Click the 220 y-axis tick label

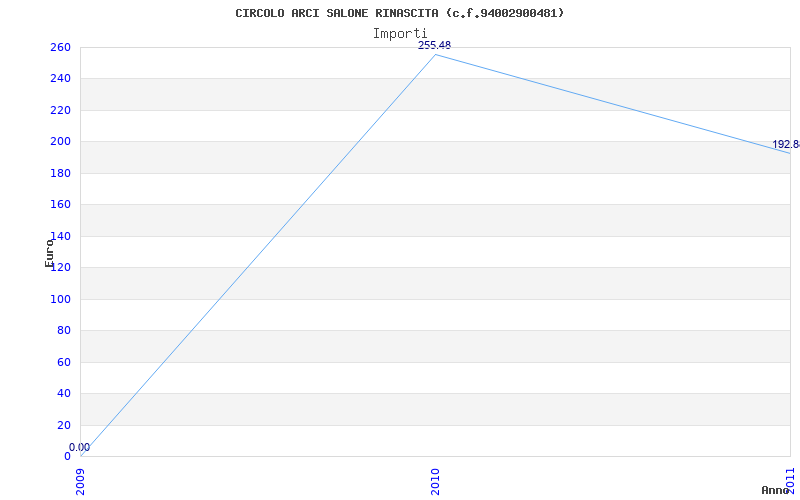[x=60, y=110]
